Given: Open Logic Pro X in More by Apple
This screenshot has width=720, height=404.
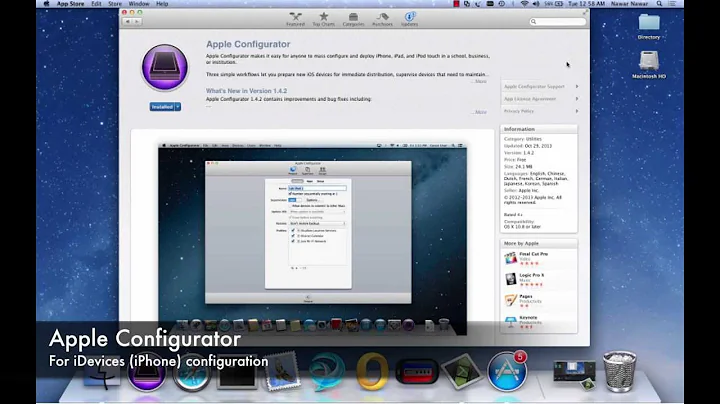Looking at the screenshot, I should click(531, 275).
